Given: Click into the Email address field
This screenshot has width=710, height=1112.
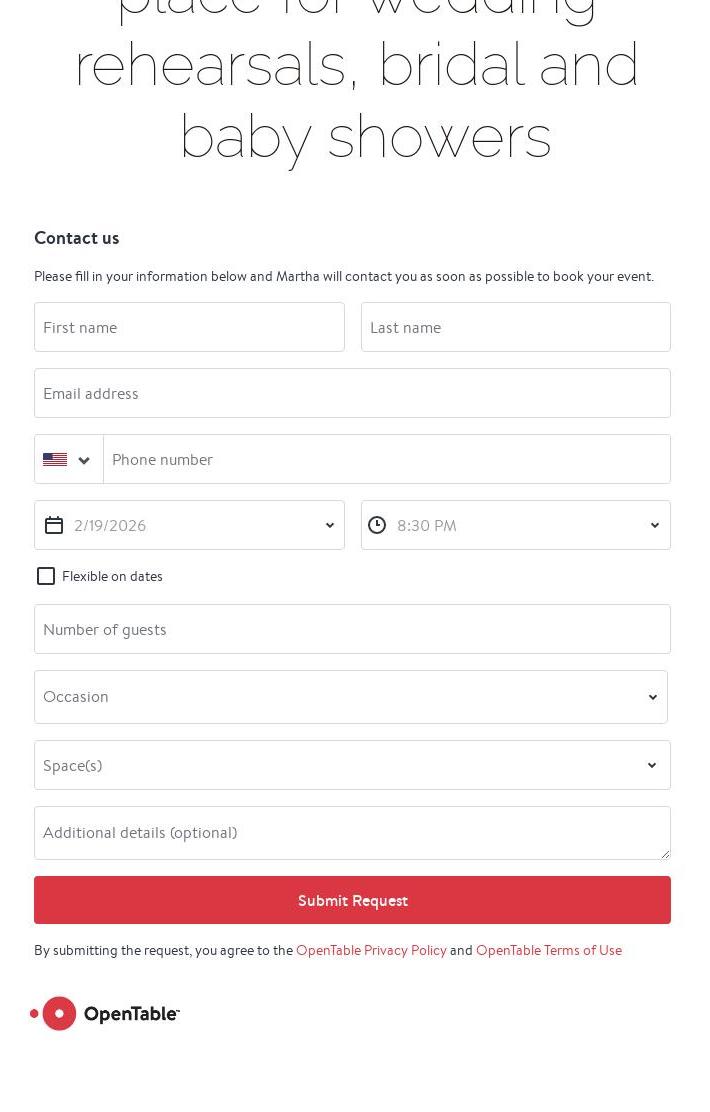Looking at the screenshot, I should [x=352, y=394].
